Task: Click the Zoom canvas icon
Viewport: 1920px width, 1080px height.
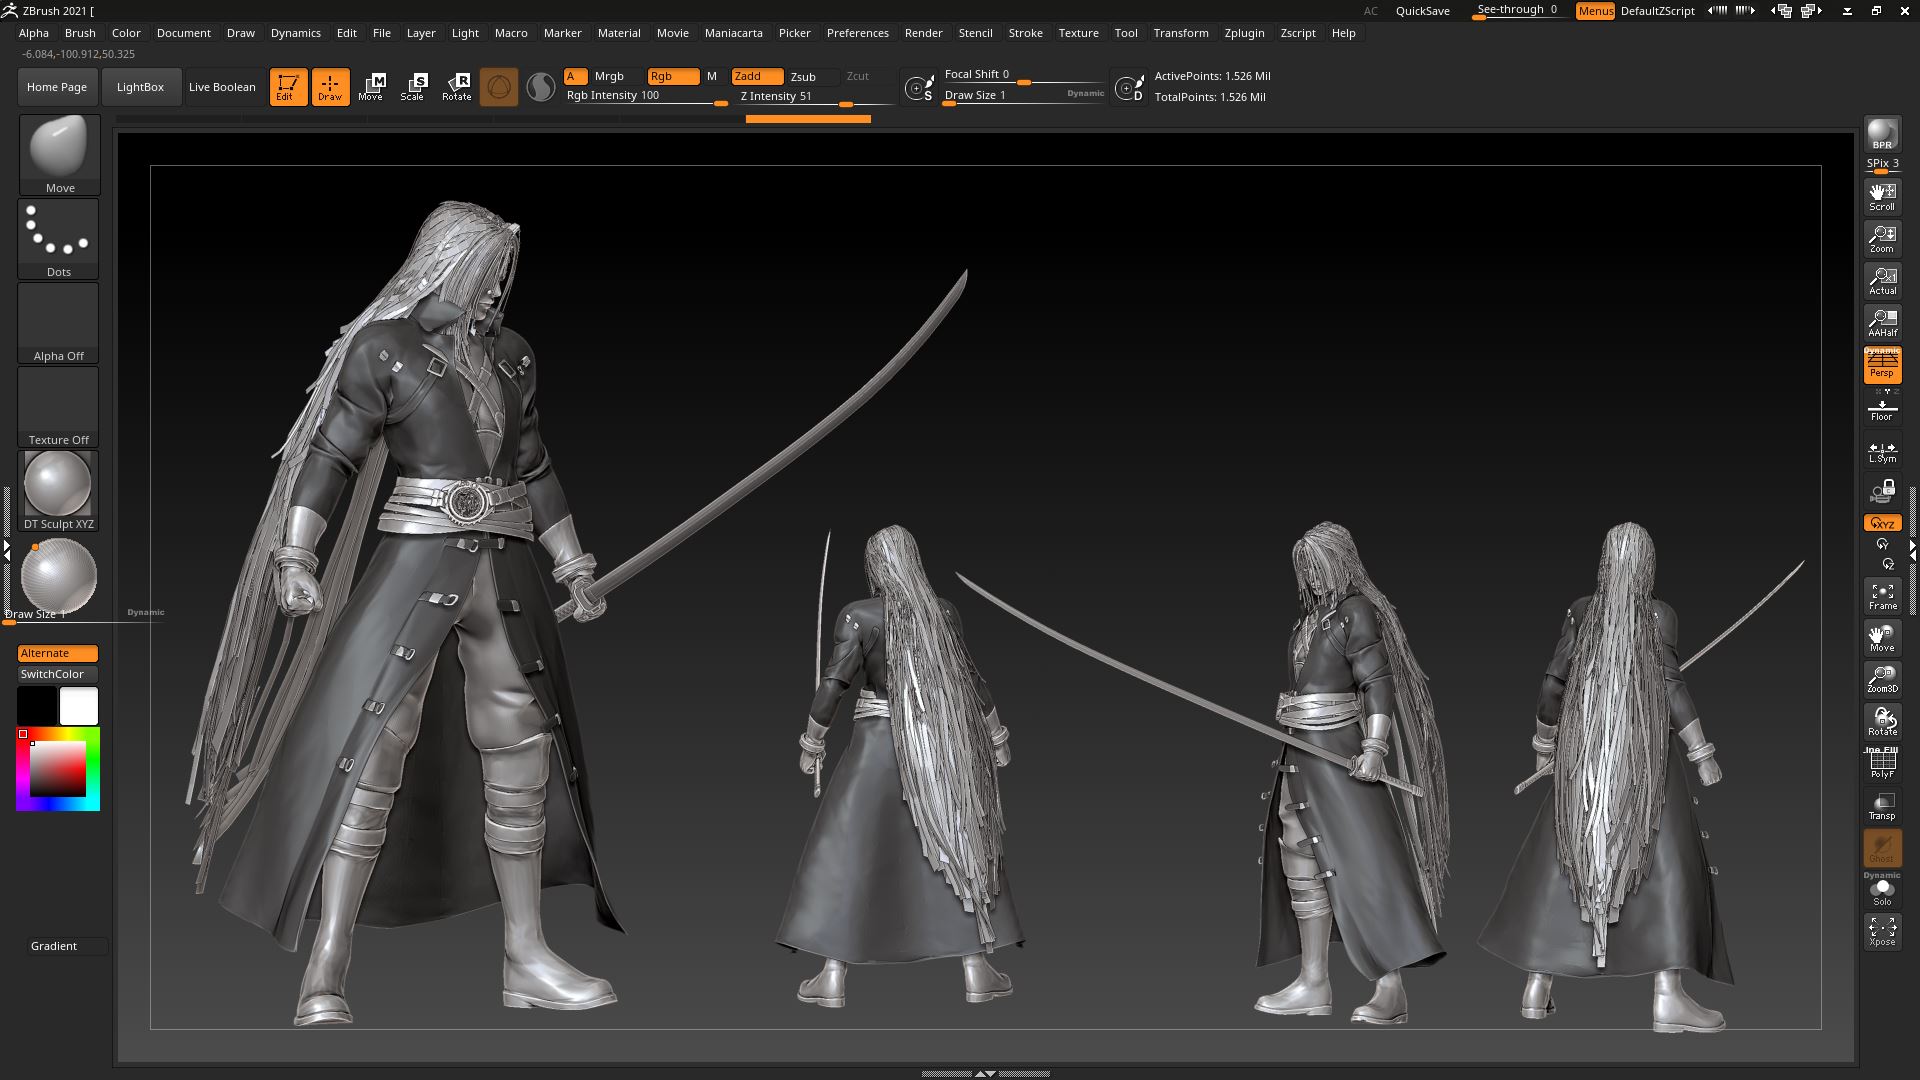Action: [x=1882, y=238]
